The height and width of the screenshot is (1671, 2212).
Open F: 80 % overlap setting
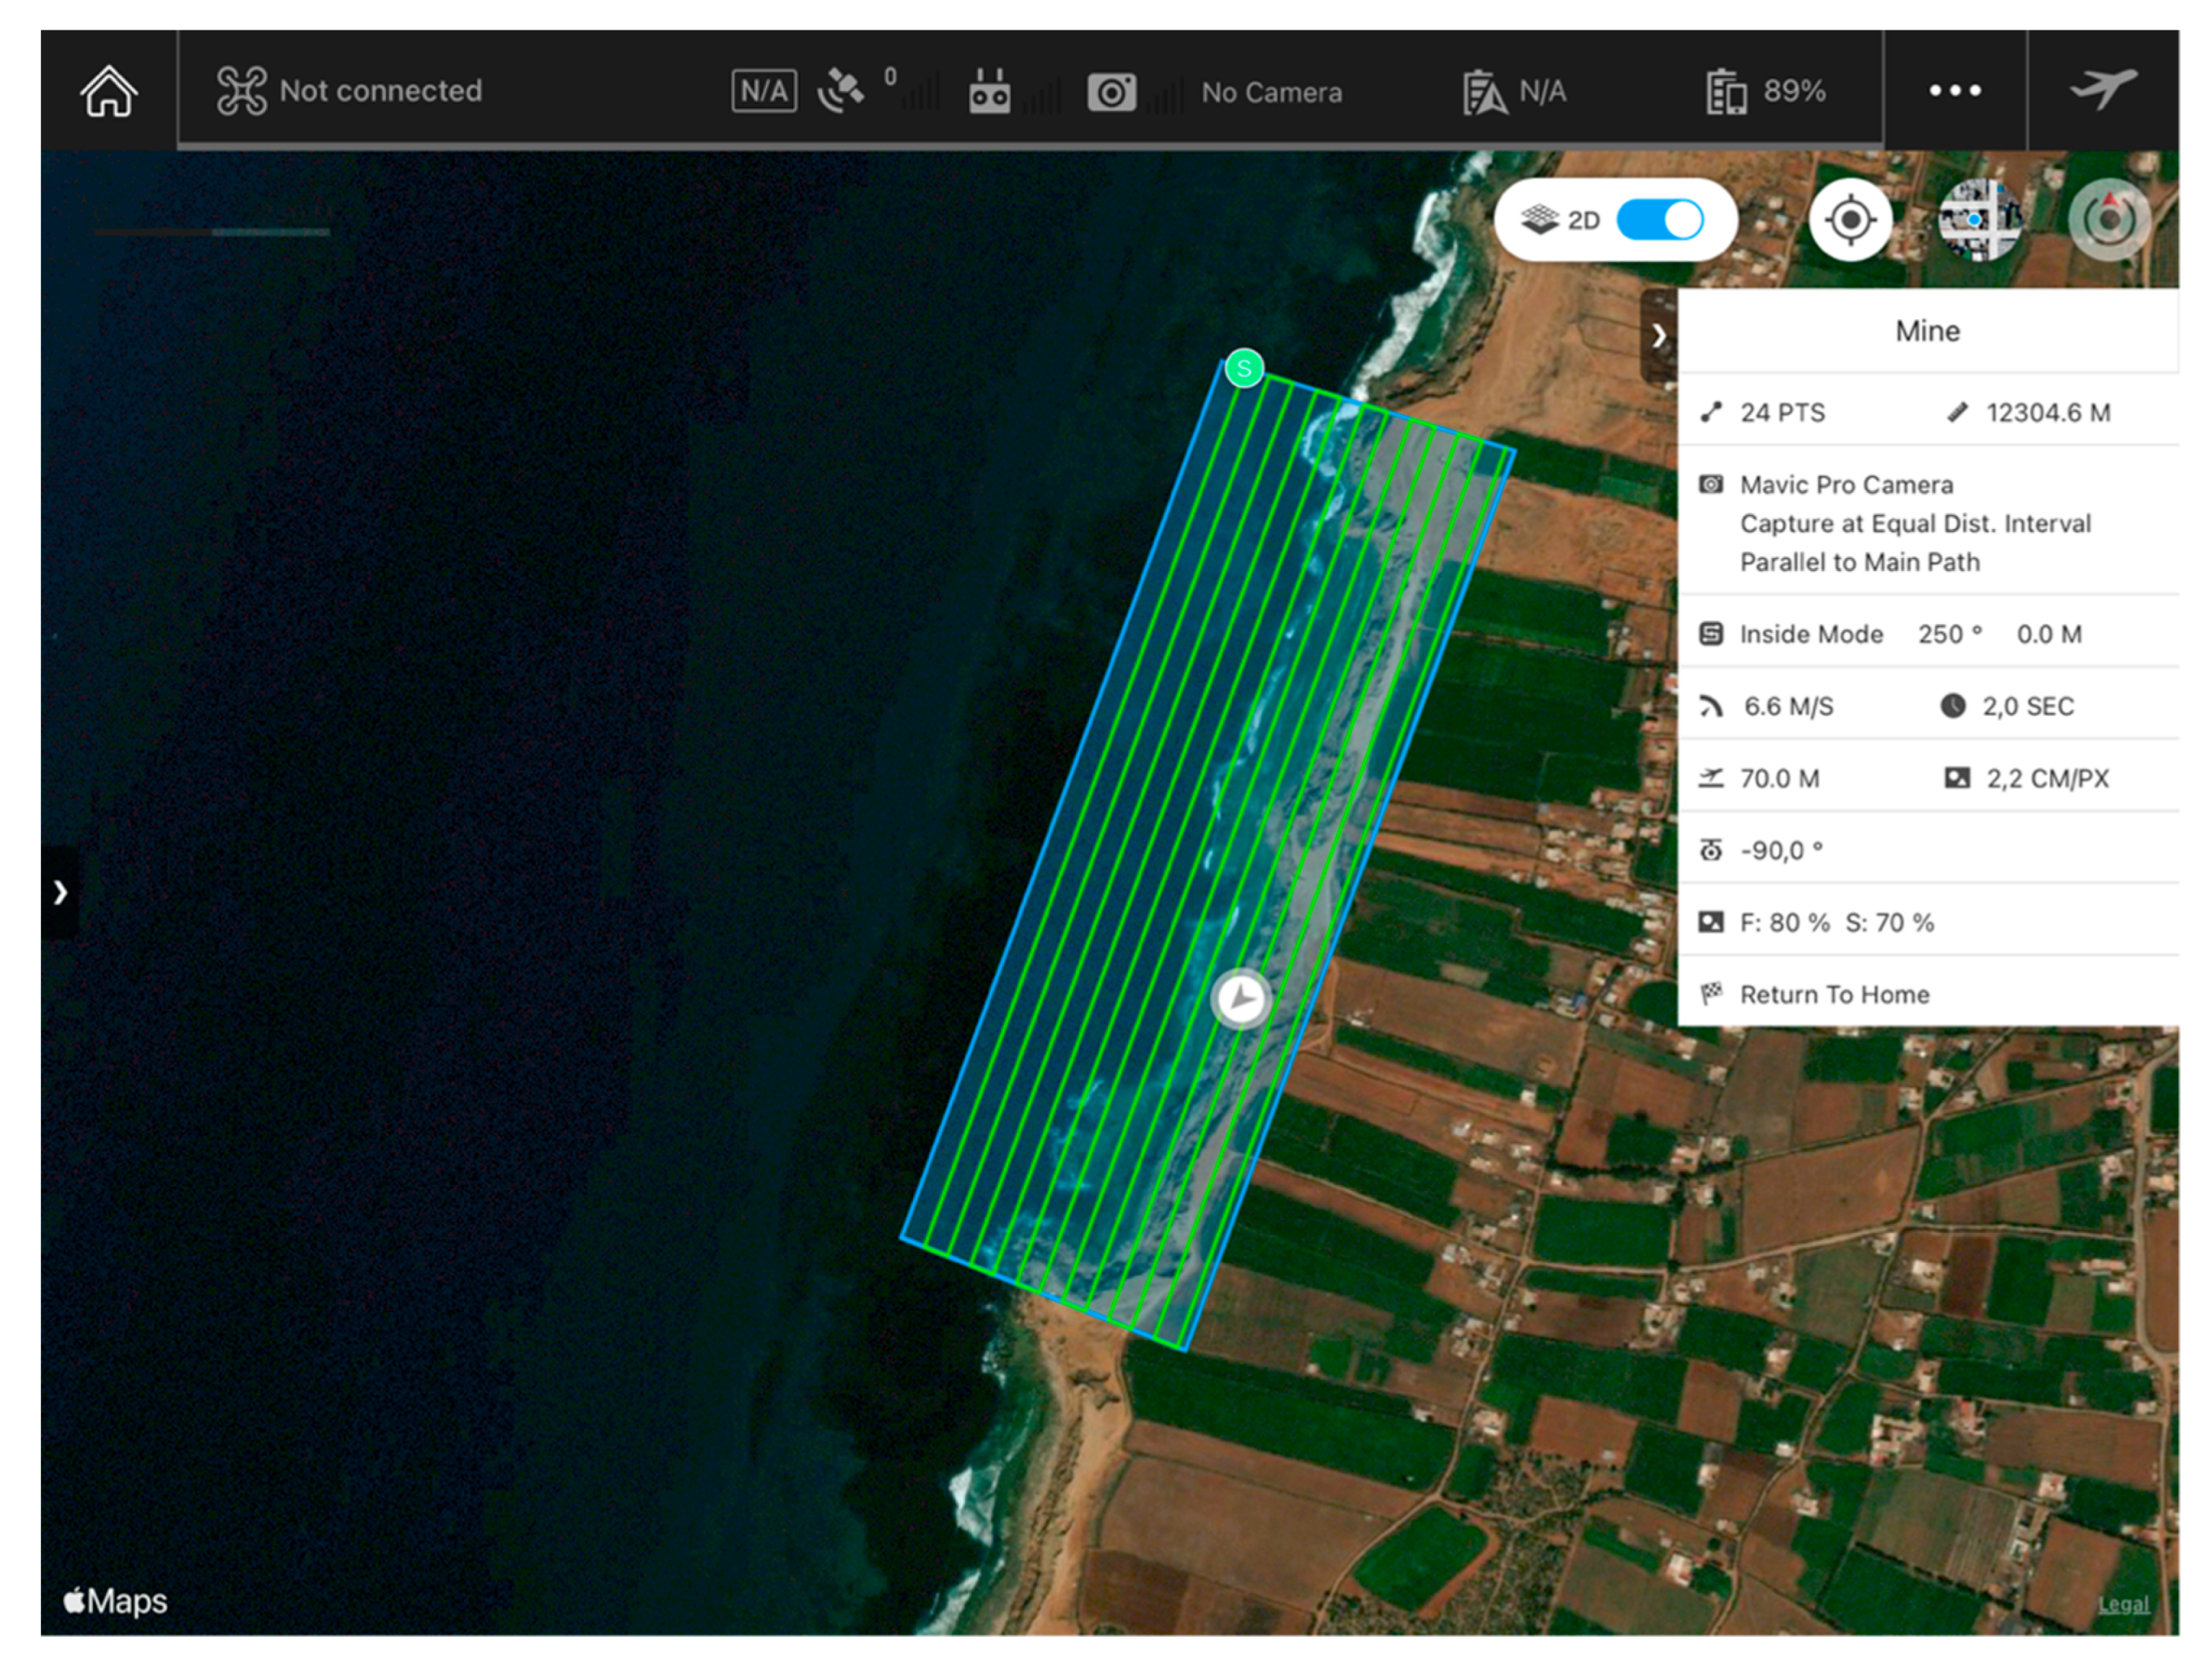(x=1784, y=922)
